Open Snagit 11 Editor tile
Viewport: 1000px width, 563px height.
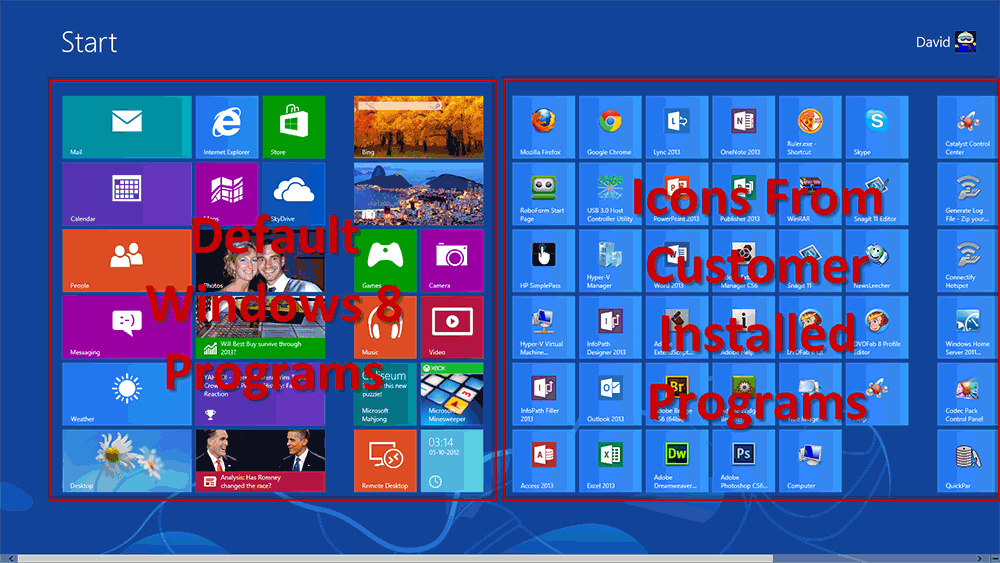click(877, 193)
